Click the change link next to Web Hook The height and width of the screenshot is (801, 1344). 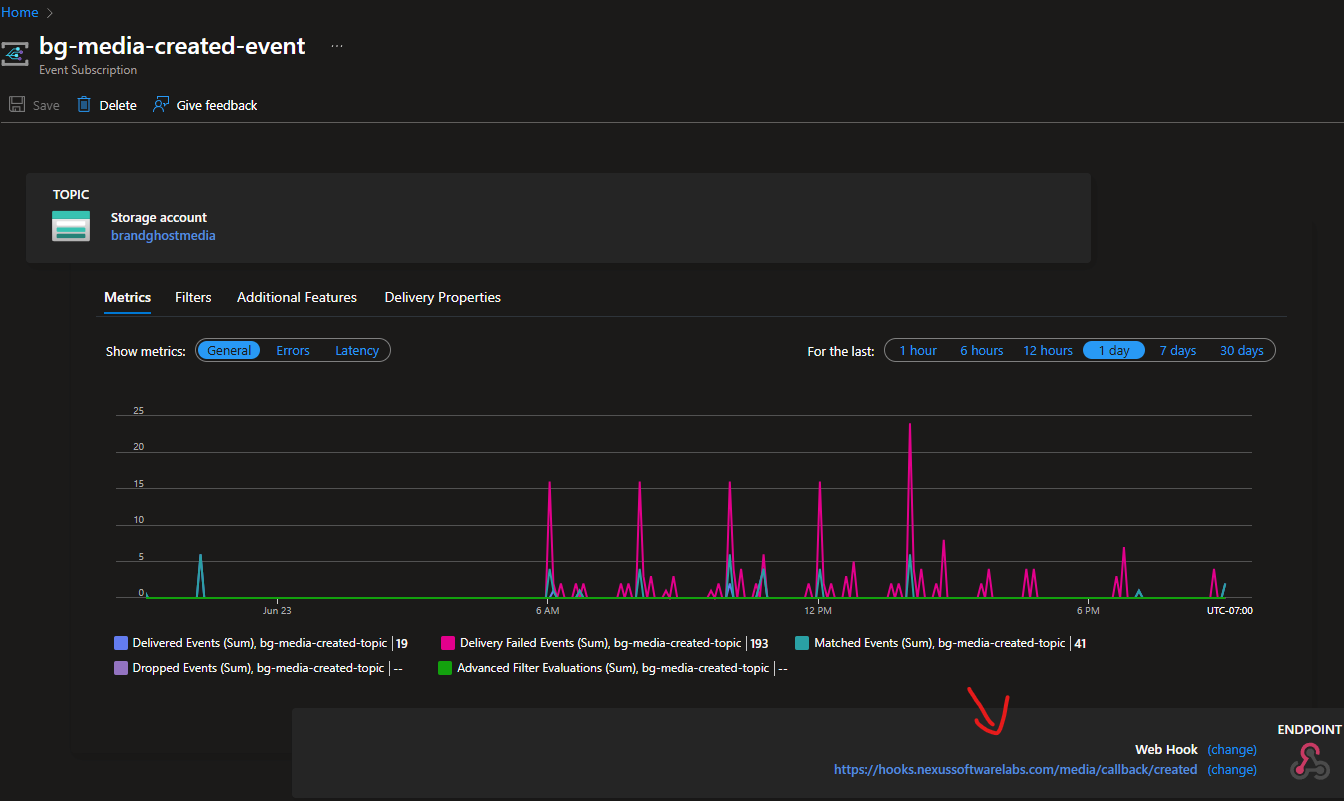[1232, 750]
